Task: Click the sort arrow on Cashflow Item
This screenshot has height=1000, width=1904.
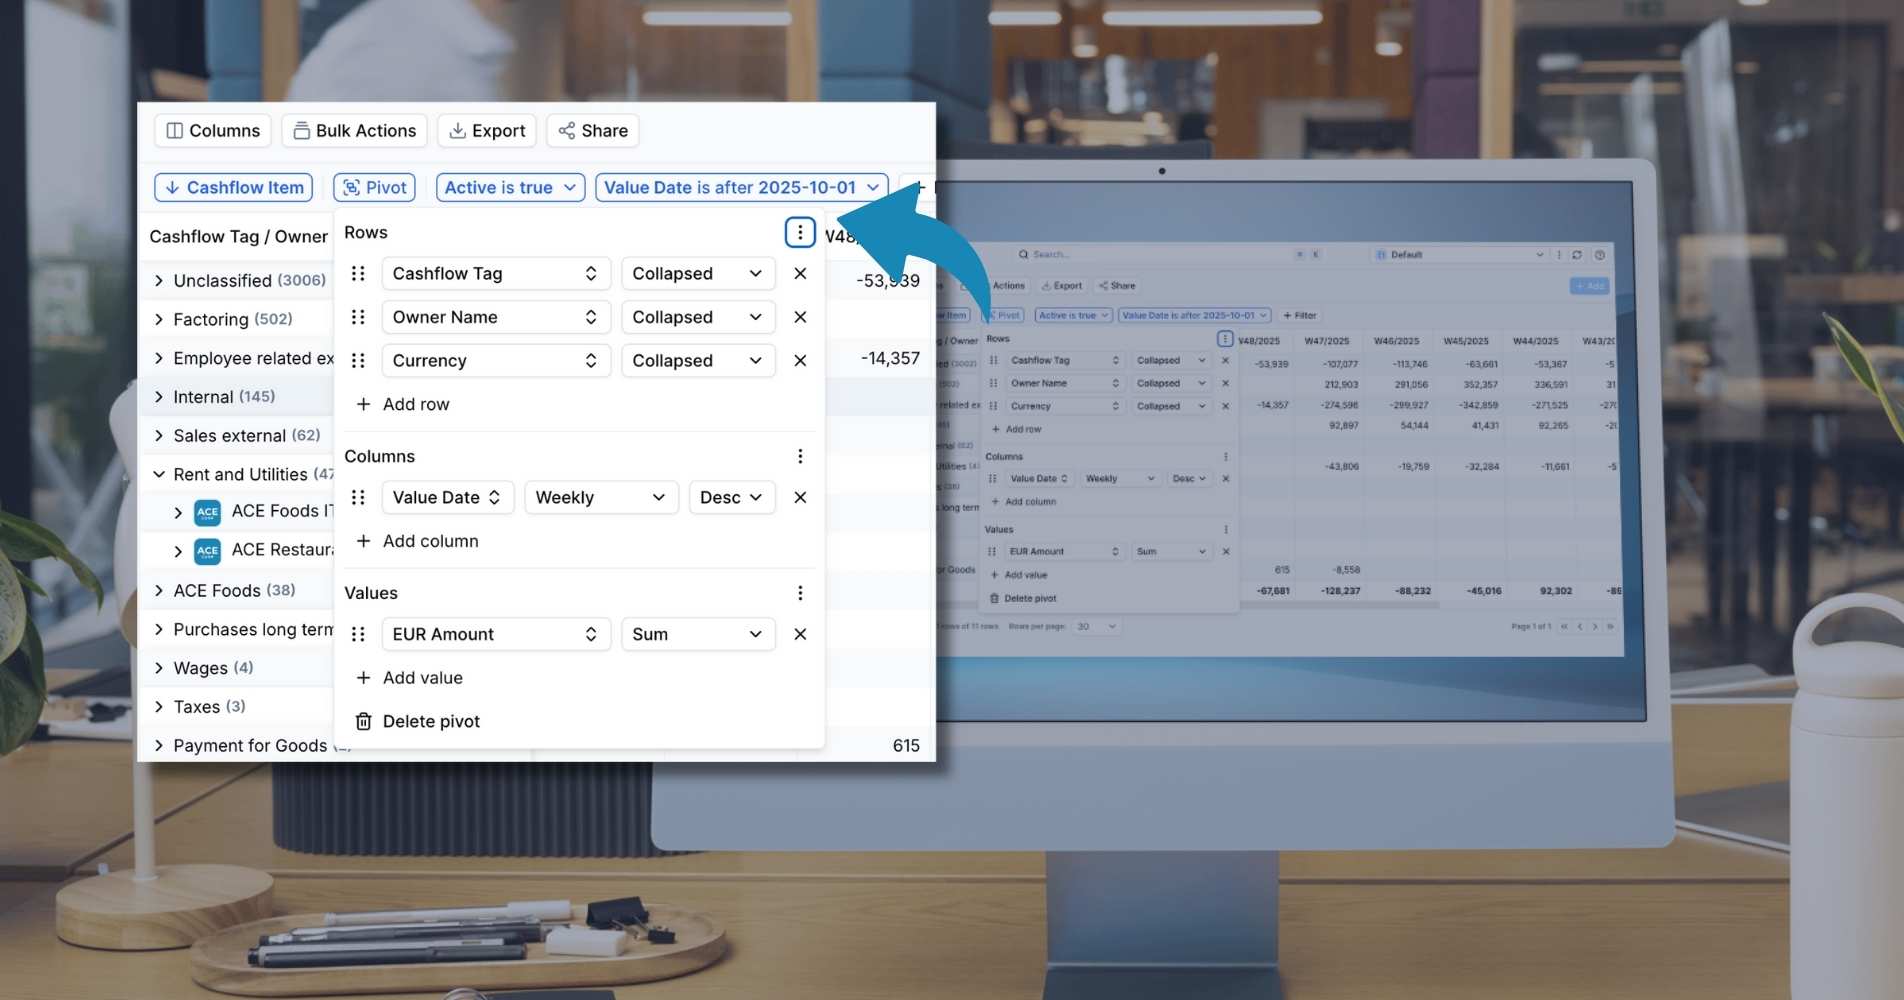Action: click(x=174, y=187)
